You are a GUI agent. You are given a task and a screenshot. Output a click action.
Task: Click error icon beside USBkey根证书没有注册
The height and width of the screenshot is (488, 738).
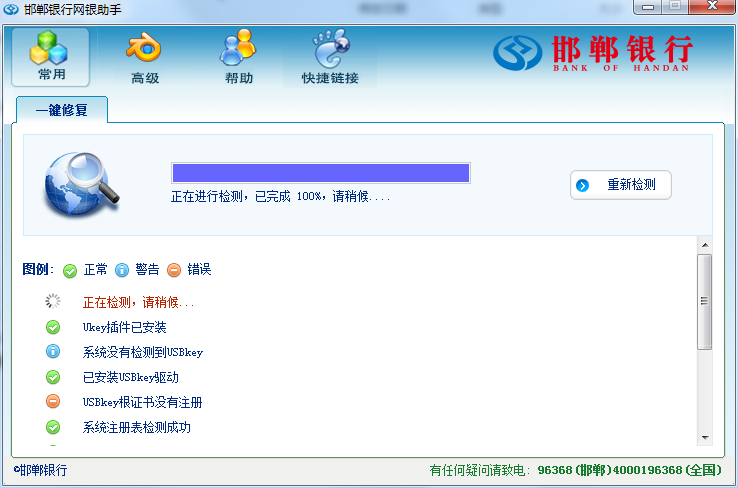coord(53,401)
